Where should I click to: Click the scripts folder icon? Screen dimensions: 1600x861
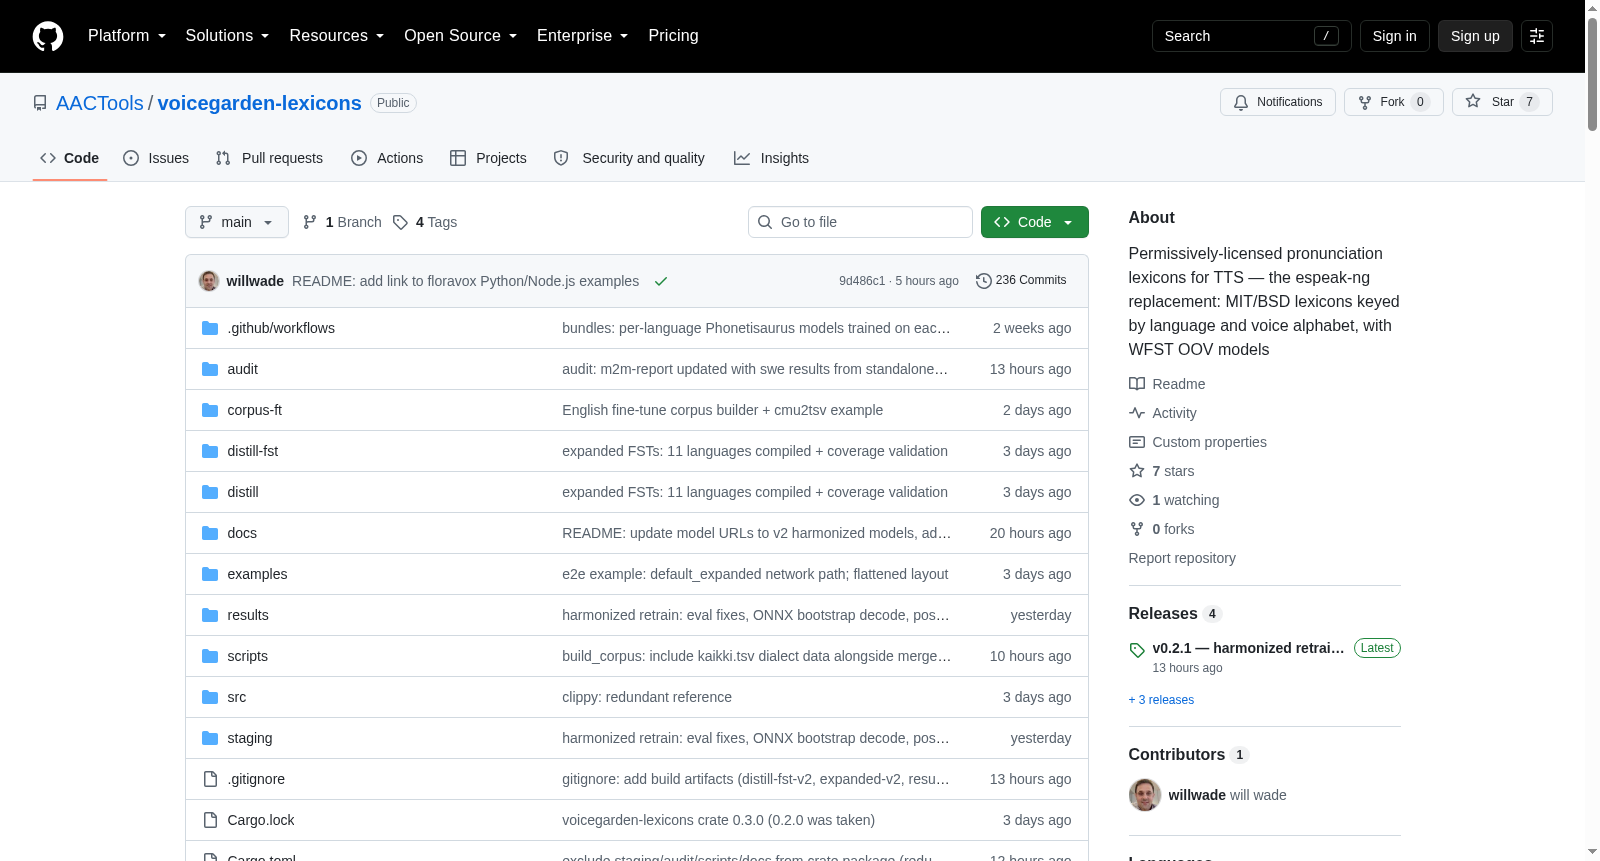coord(210,656)
